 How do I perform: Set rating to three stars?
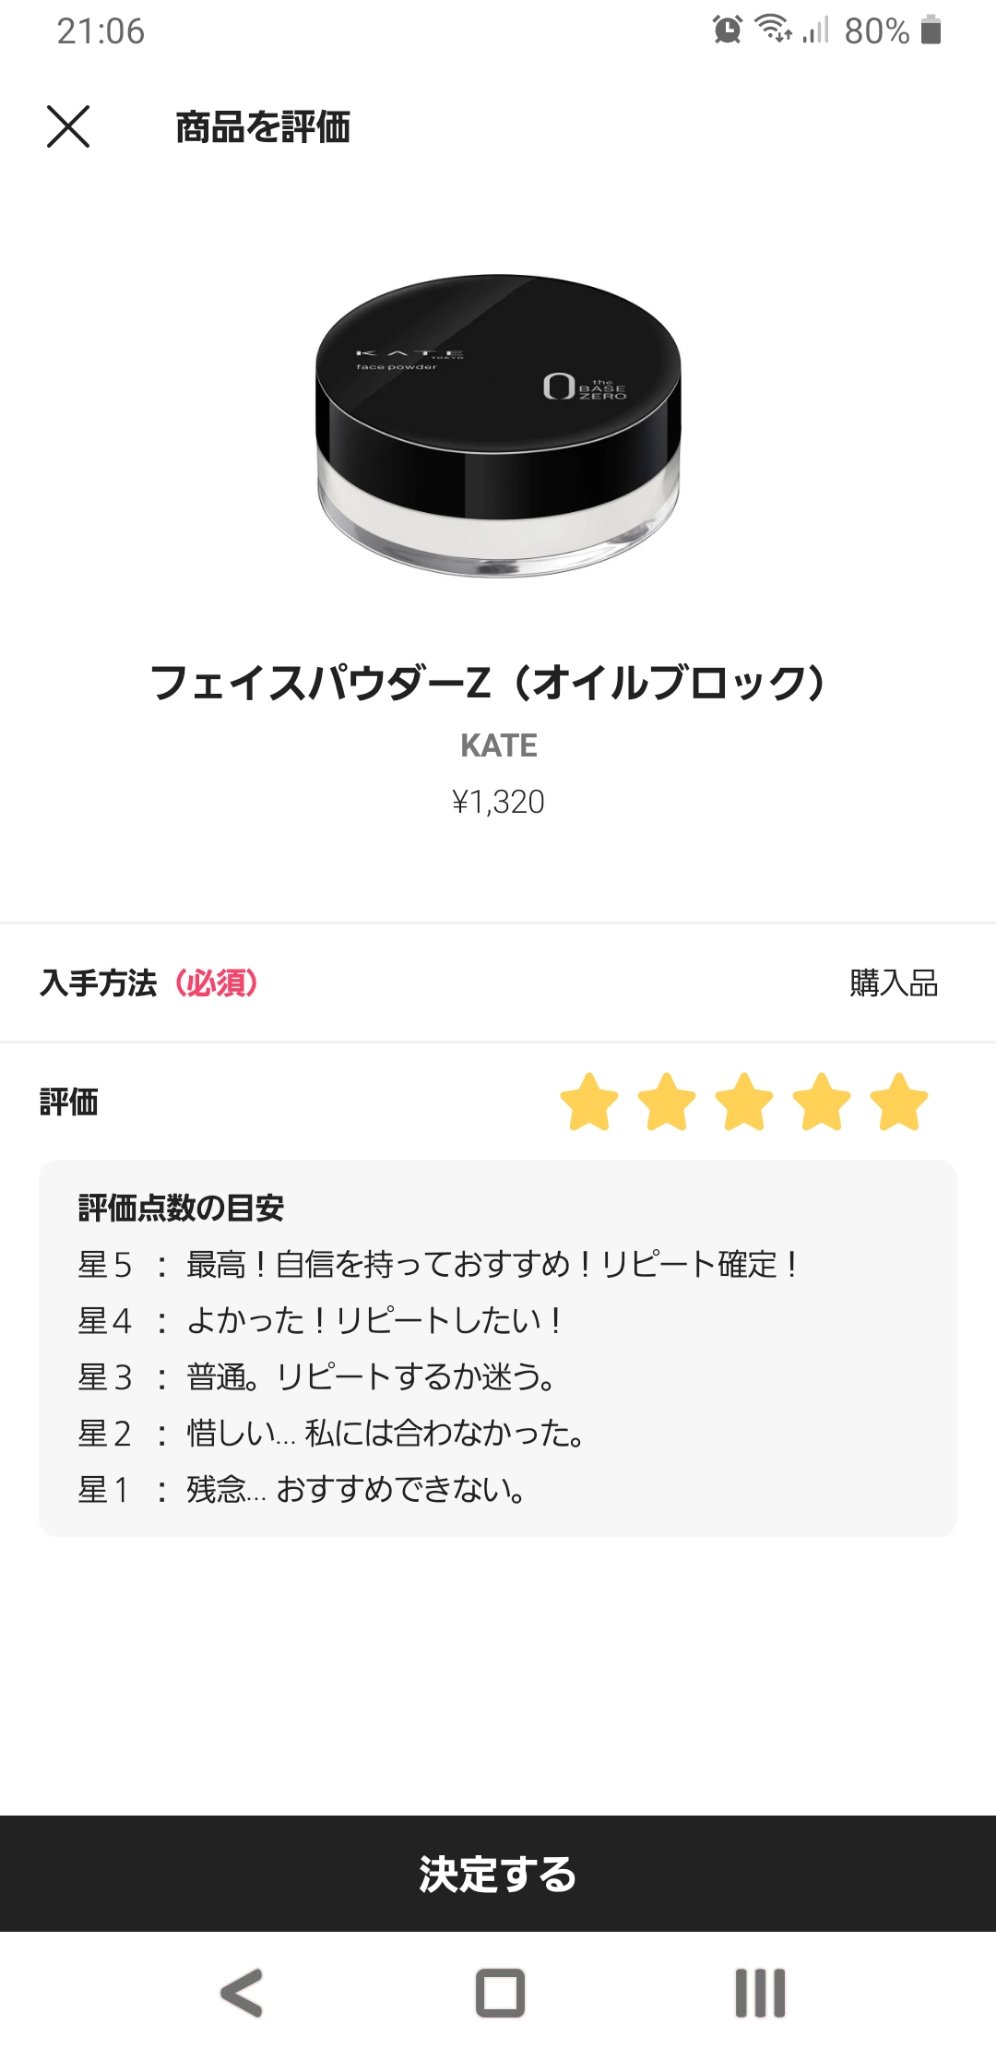(x=744, y=1102)
